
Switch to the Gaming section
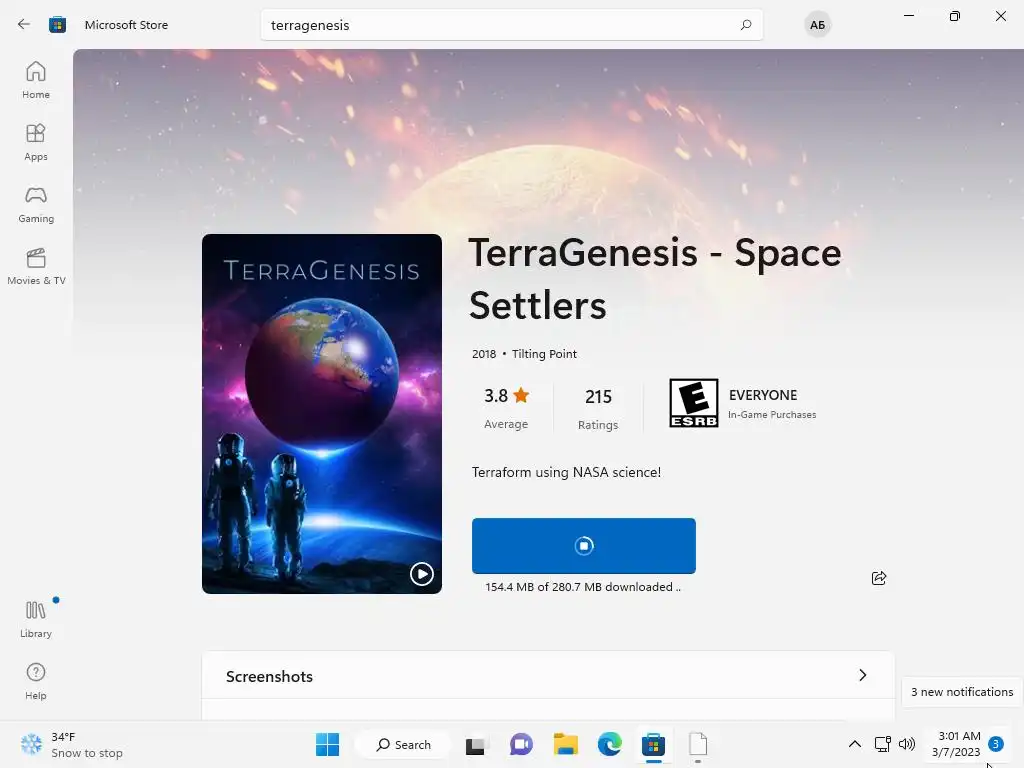[36, 204]
